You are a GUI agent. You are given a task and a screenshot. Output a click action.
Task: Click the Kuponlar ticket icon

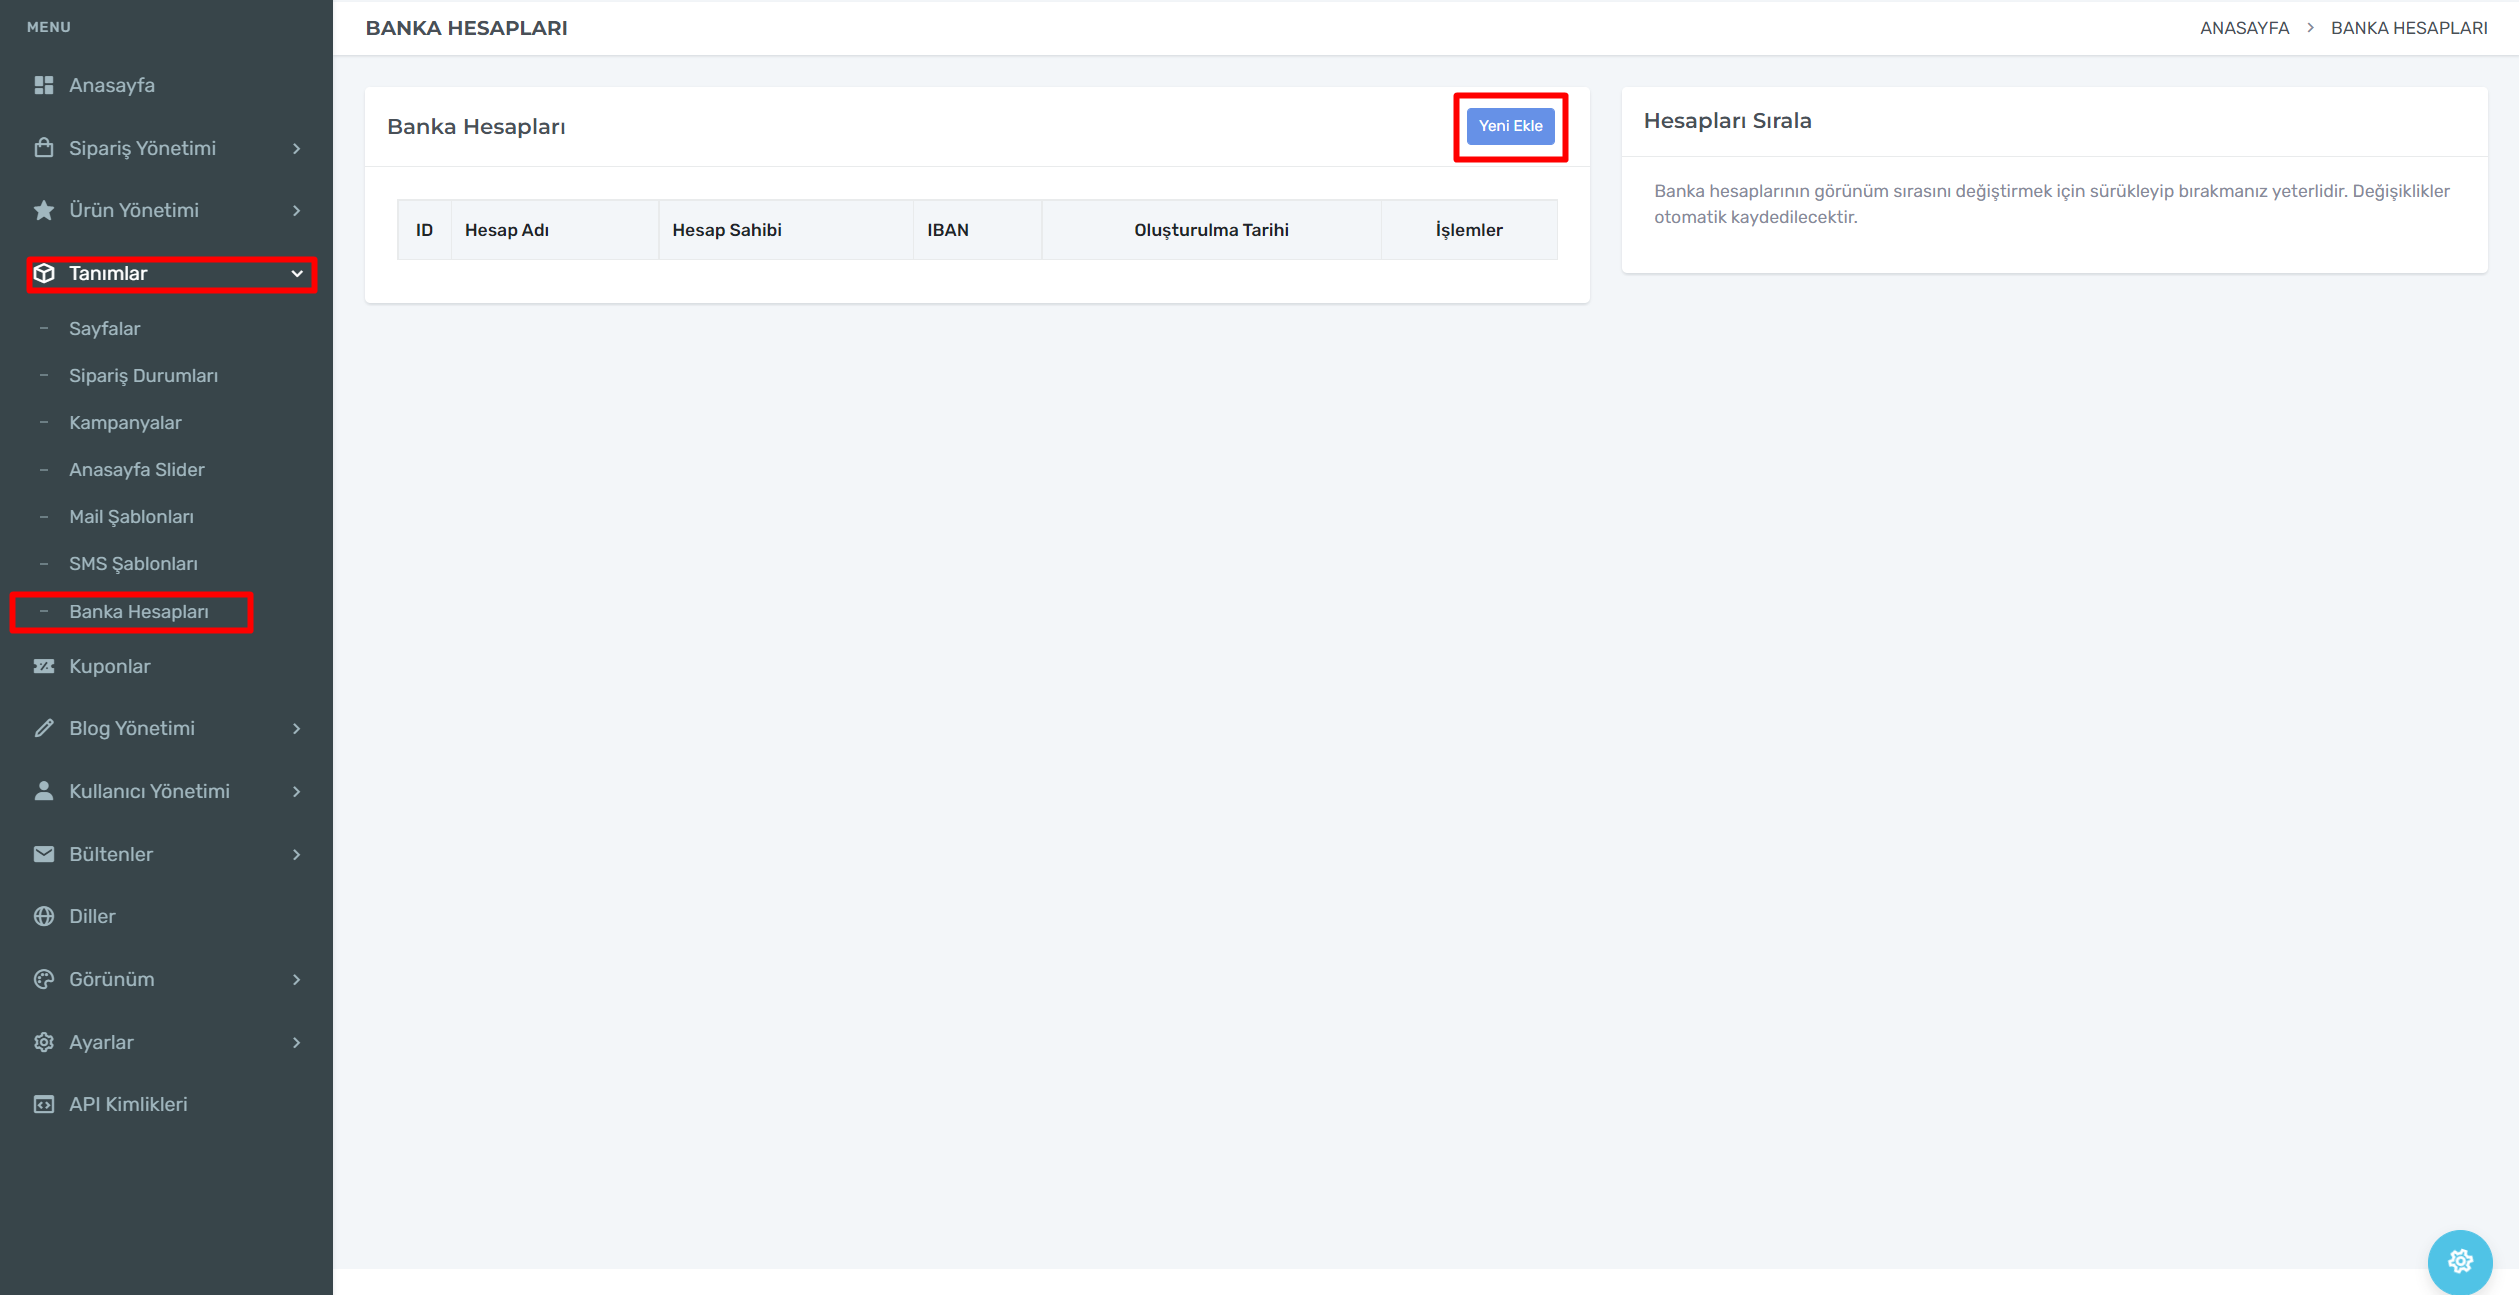44,666
